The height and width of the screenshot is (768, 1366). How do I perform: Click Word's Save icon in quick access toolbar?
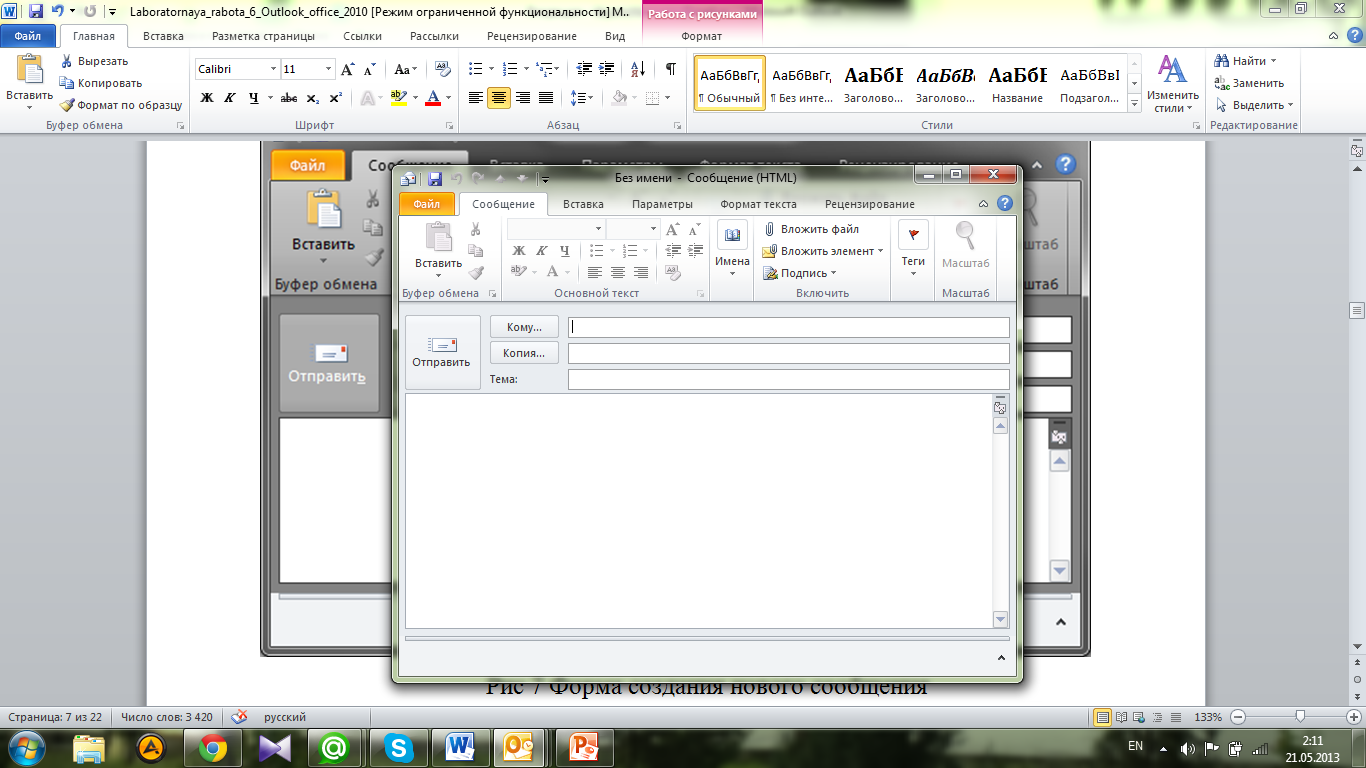pyautogui.click(x=36, y=12)
